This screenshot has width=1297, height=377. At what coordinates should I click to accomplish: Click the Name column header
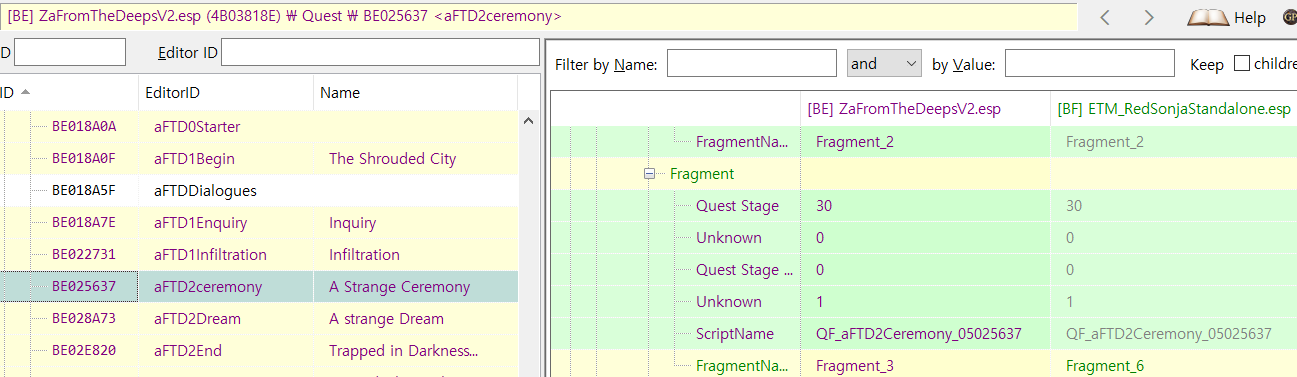click(416, 92)
